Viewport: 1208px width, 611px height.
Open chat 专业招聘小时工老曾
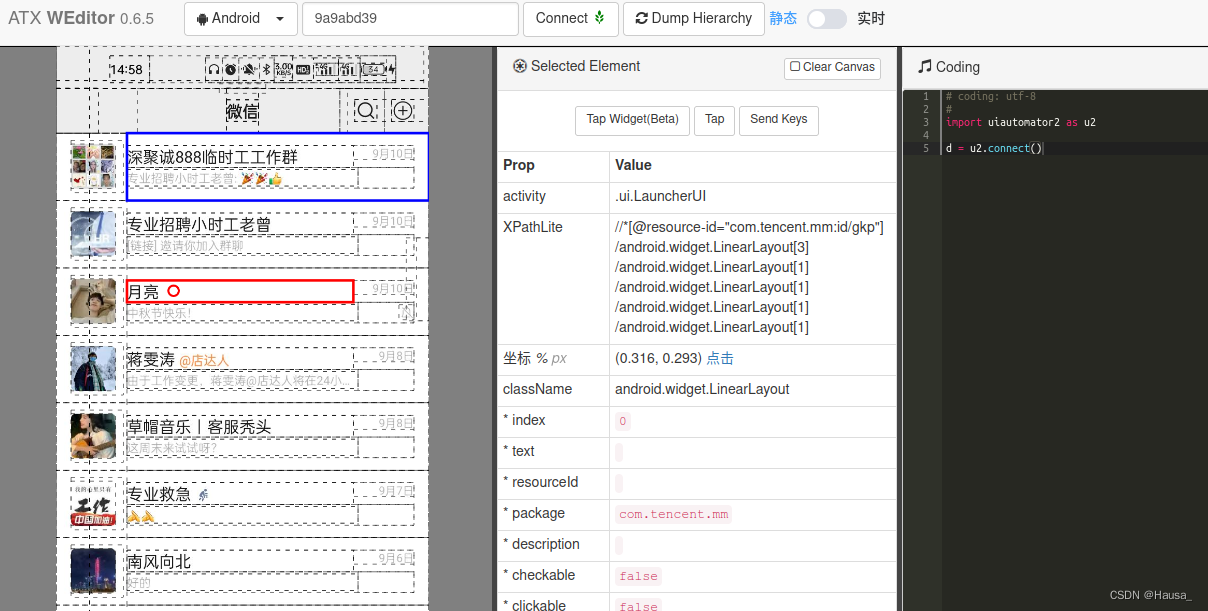point(242,234)
